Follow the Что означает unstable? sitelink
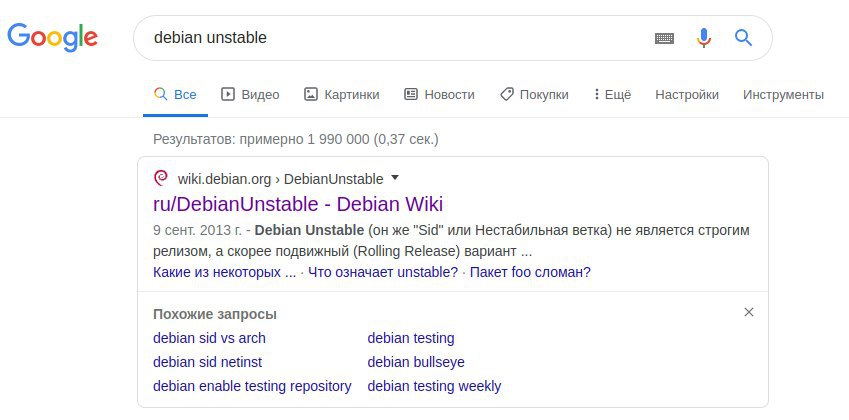Image resolution: width=849 pixels, height=420 pixels. click(383, 272)
